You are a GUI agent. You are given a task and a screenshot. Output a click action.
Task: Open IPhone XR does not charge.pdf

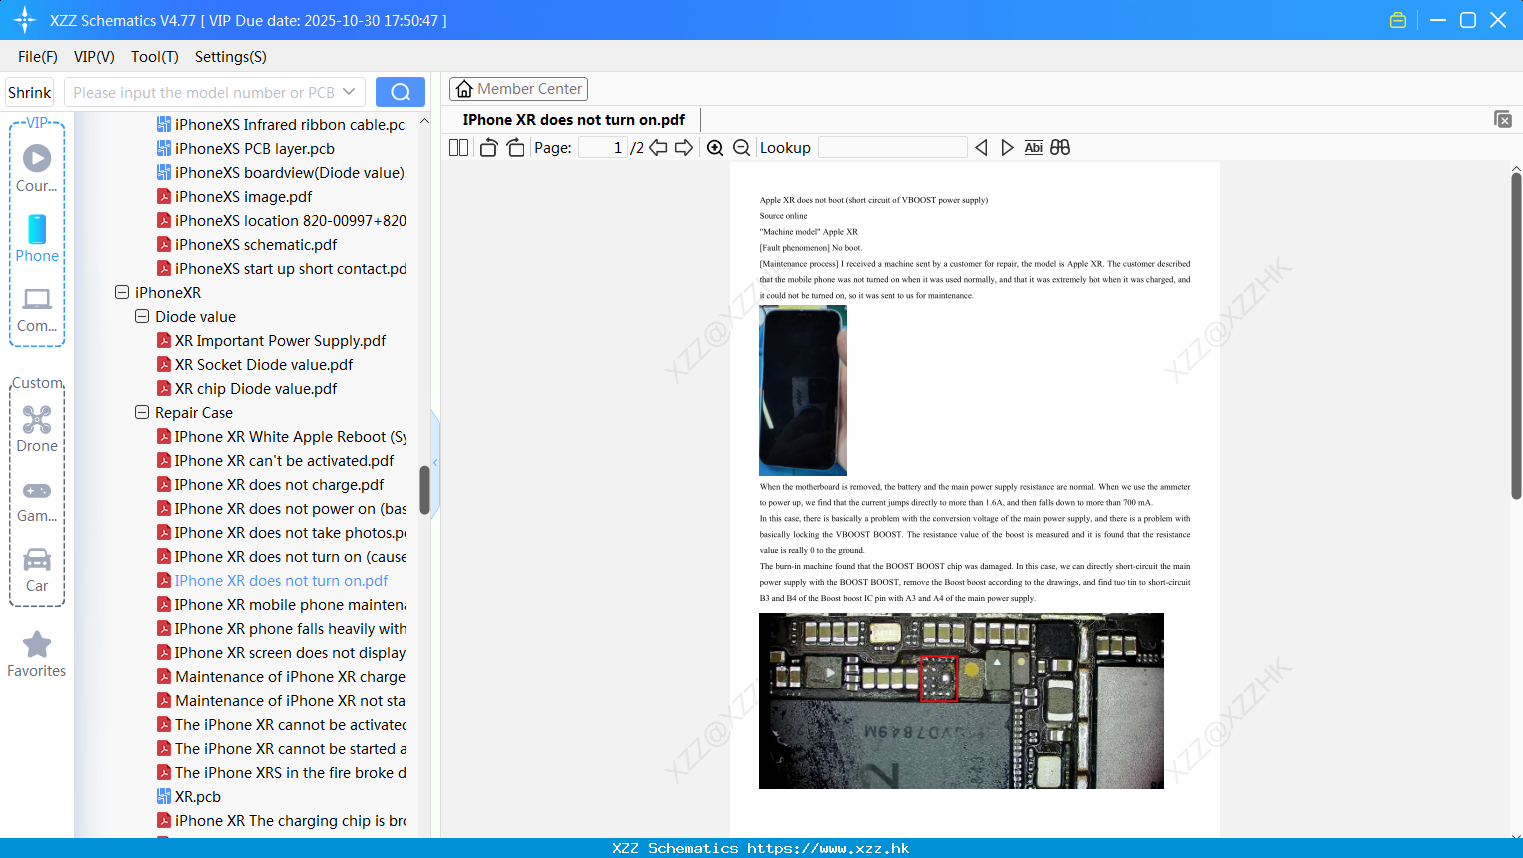pos(271,484)
